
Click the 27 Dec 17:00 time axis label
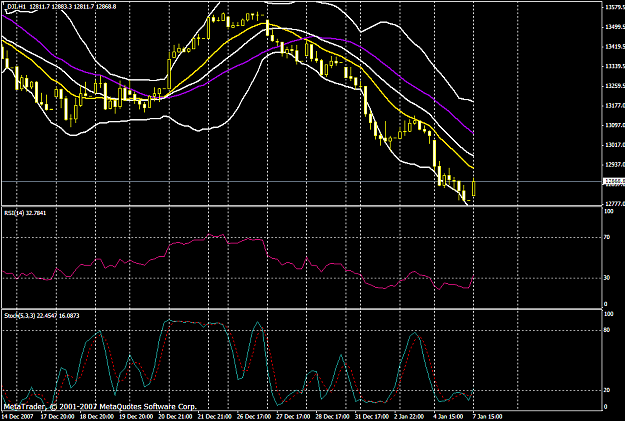tap(293, 417)
